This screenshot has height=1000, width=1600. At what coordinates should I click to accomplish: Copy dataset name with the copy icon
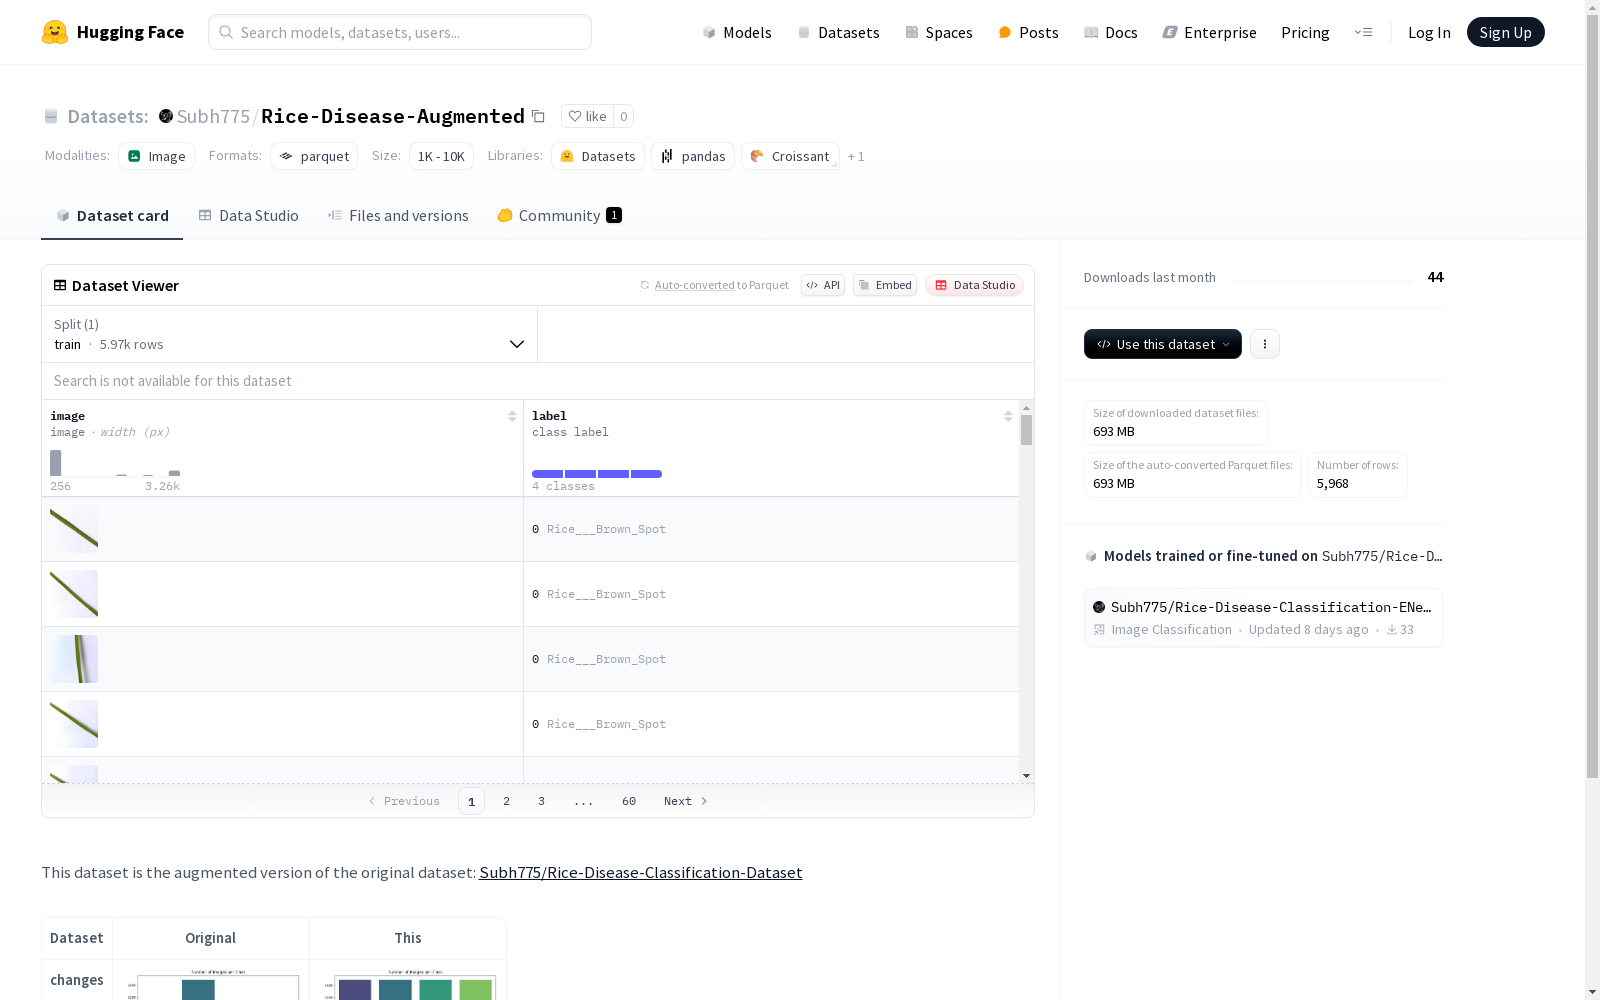pyautogui.click(x=538, y=116)
